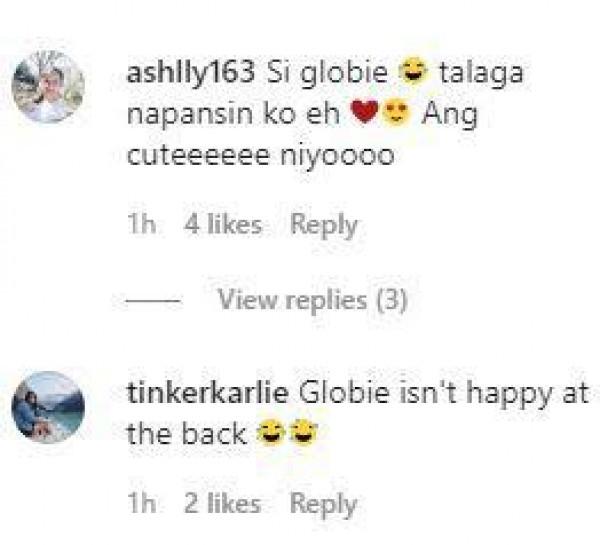Click the text "cuteeeeee niyoooo"

click(x=261, y=155)
